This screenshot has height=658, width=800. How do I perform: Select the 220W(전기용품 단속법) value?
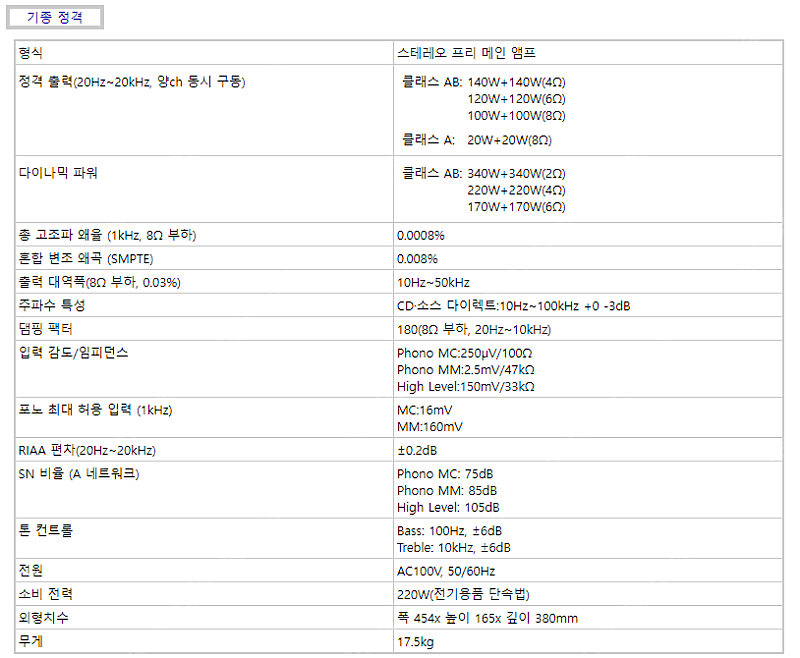[463, 594]
